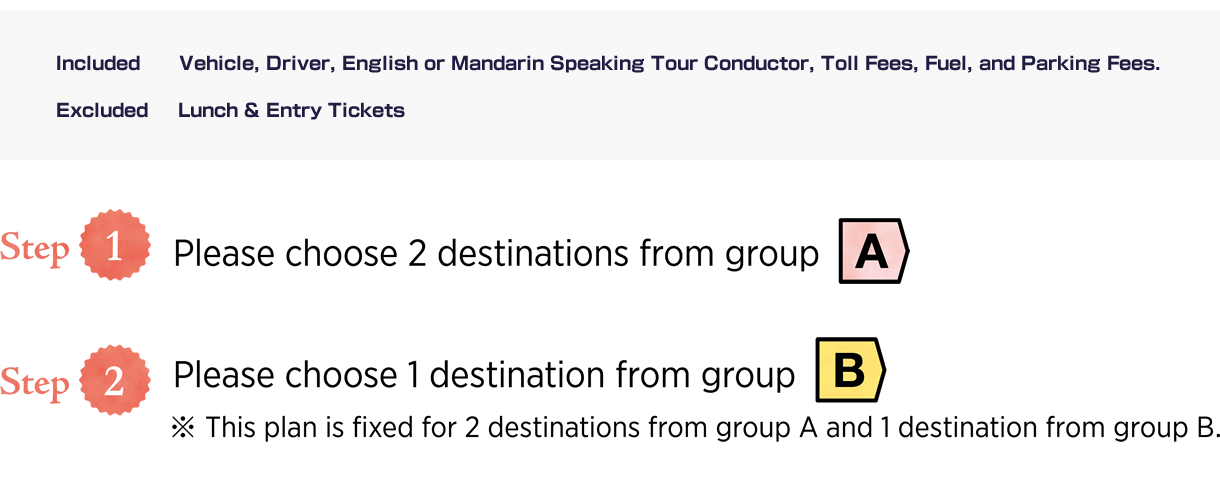The height and width of the screenshot is (484, 1220).
Task: Click the Included label
Action: point(98,64)
